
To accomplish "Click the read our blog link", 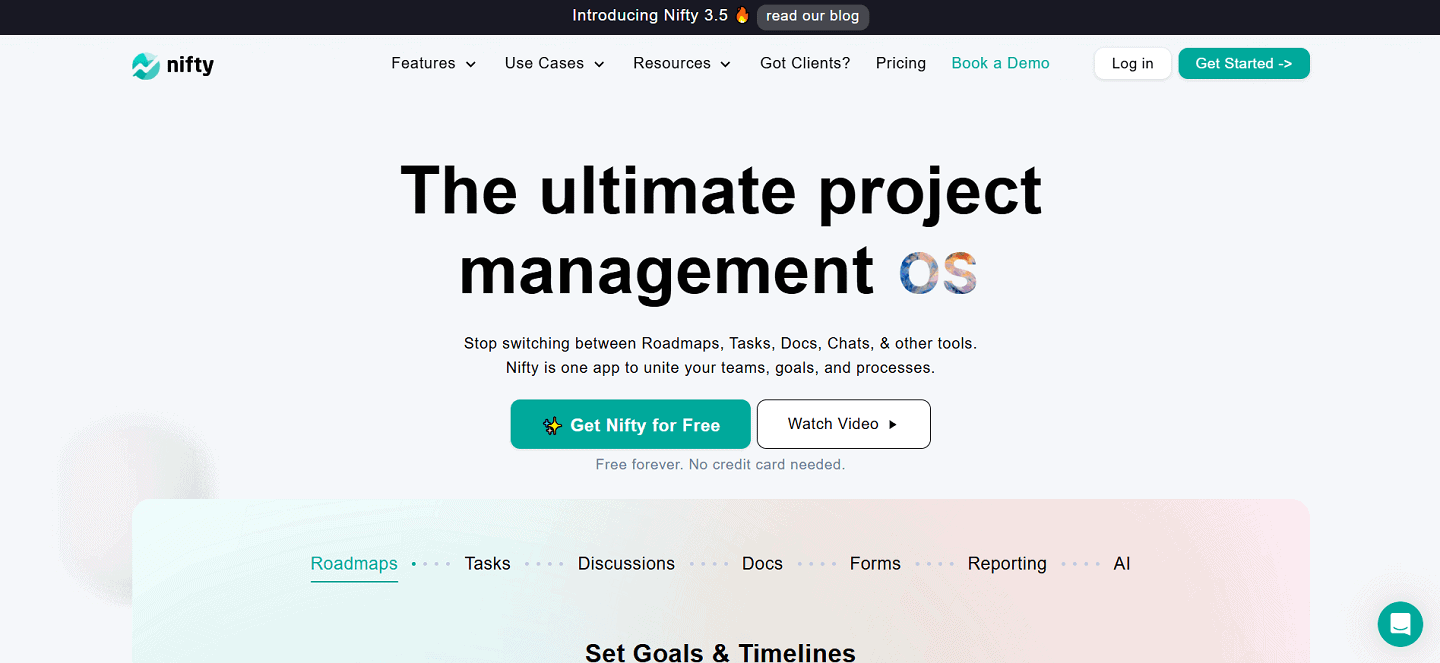I will [x=812, y=16].
